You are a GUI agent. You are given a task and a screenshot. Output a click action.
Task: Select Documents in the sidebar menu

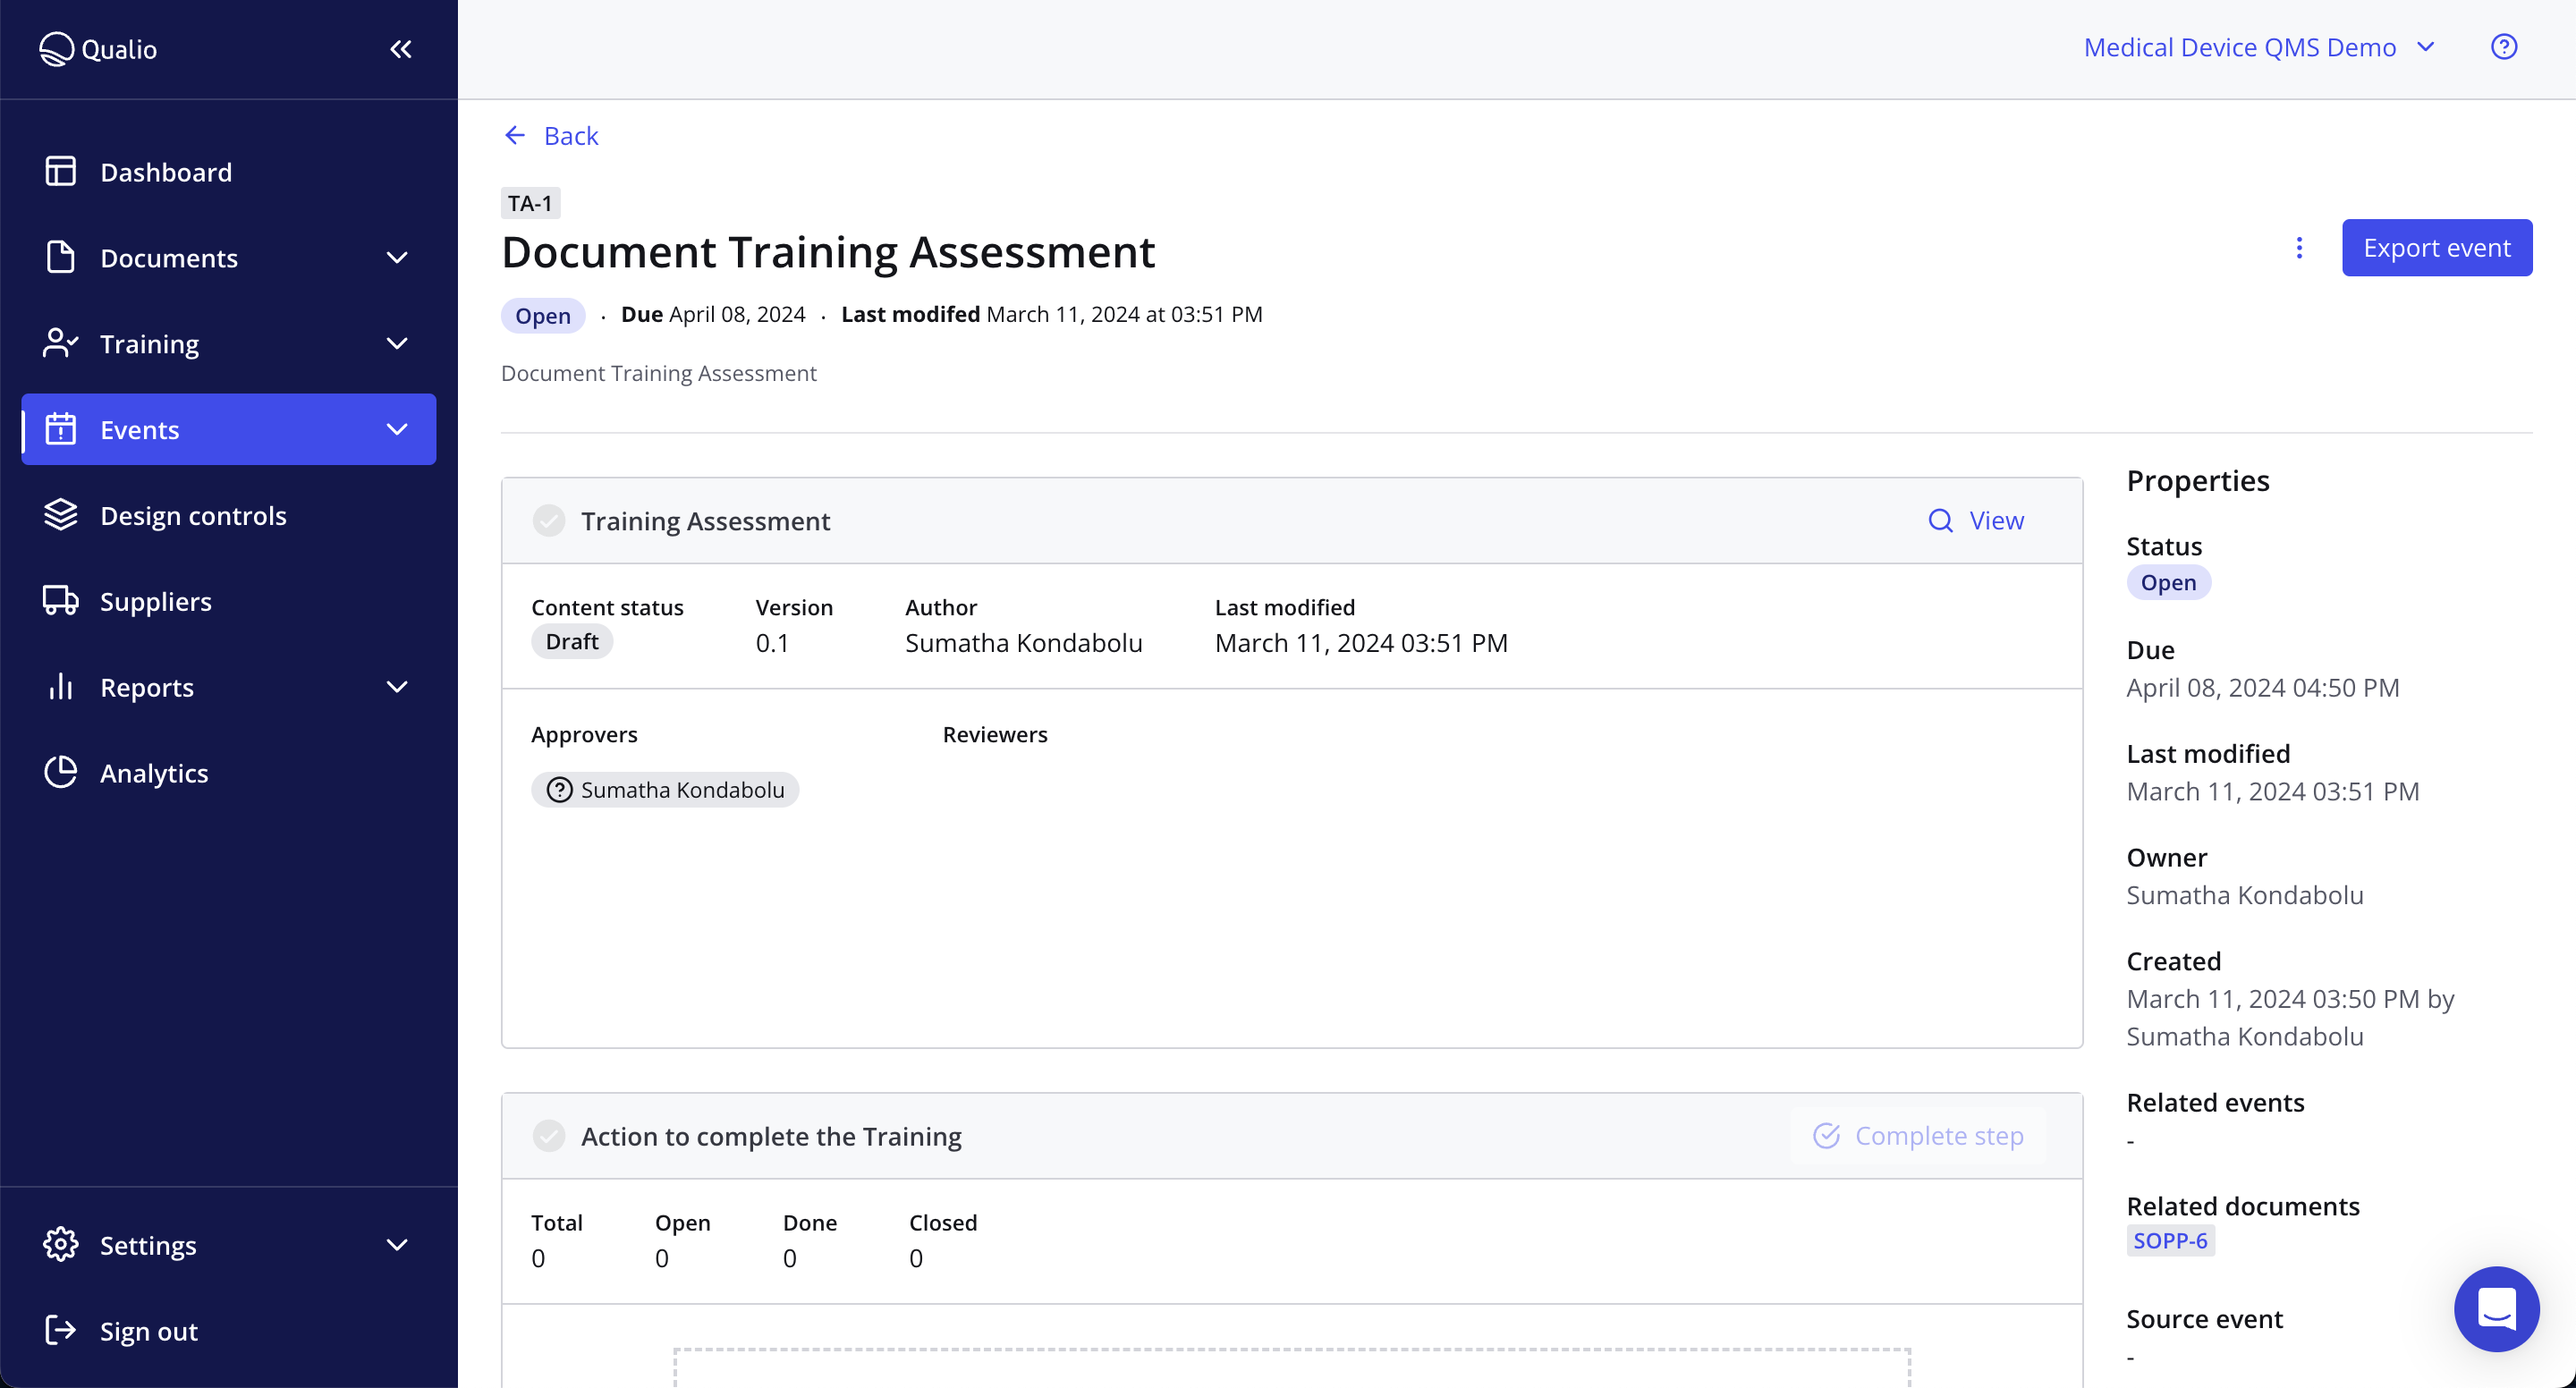coord(169,257)
